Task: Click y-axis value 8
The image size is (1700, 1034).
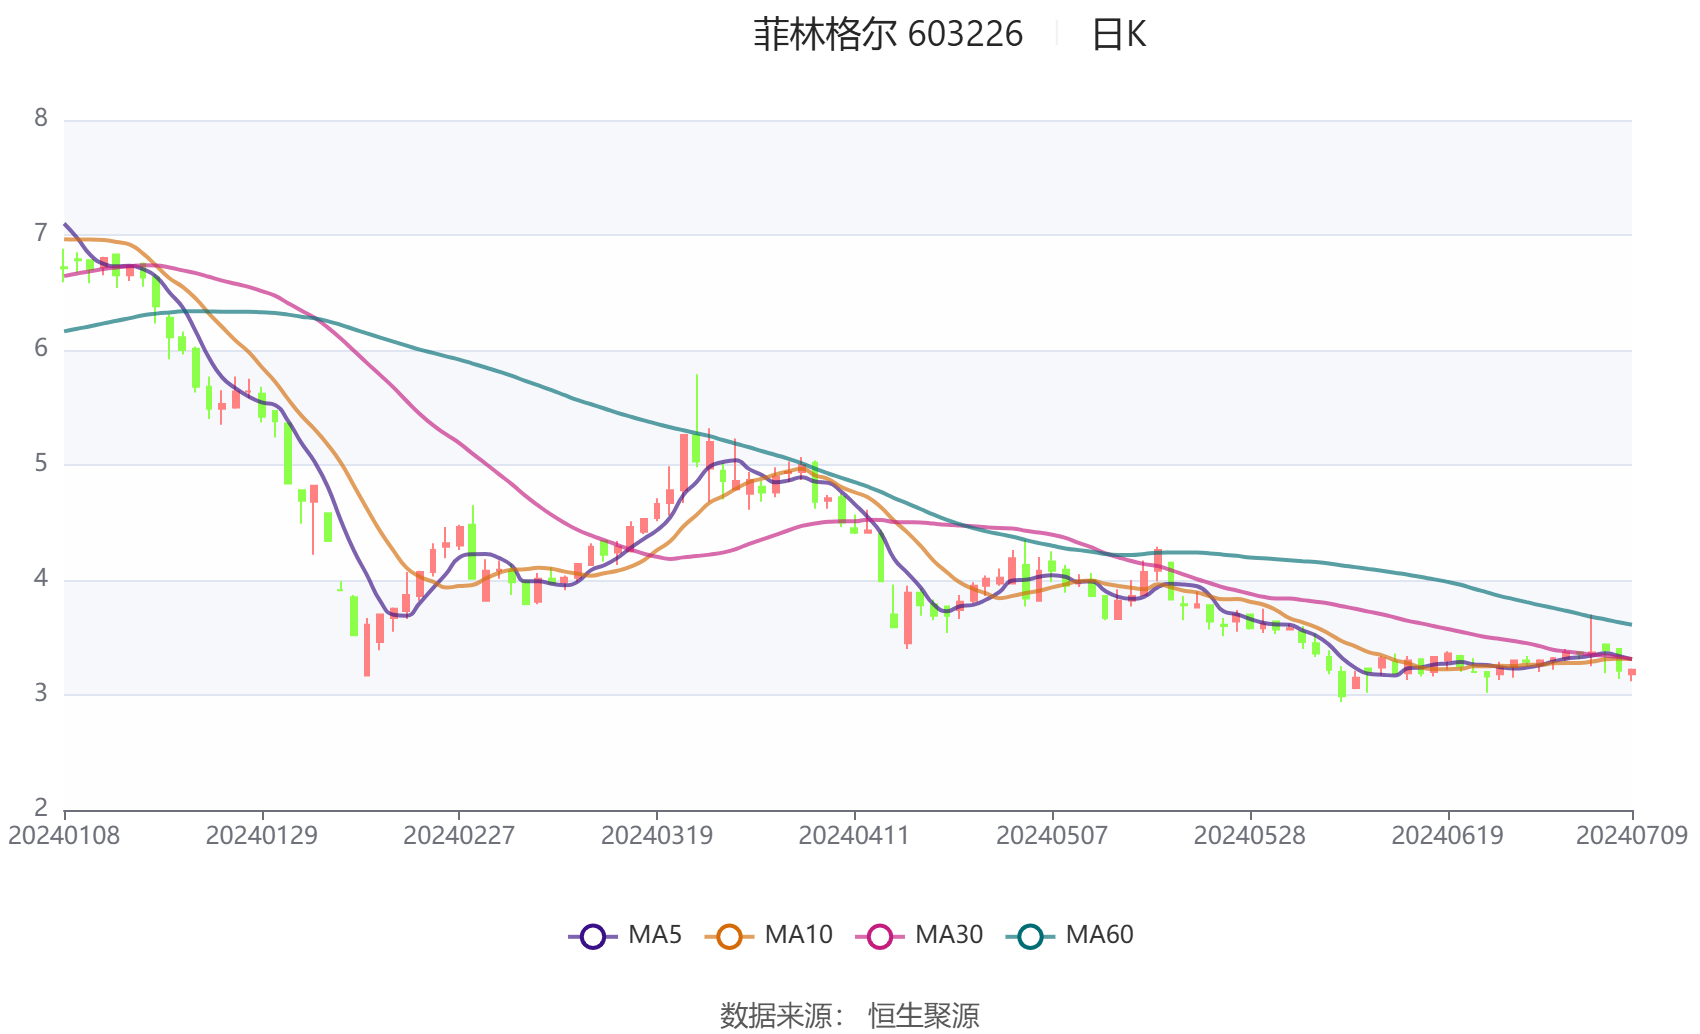Action: [41, 118]
